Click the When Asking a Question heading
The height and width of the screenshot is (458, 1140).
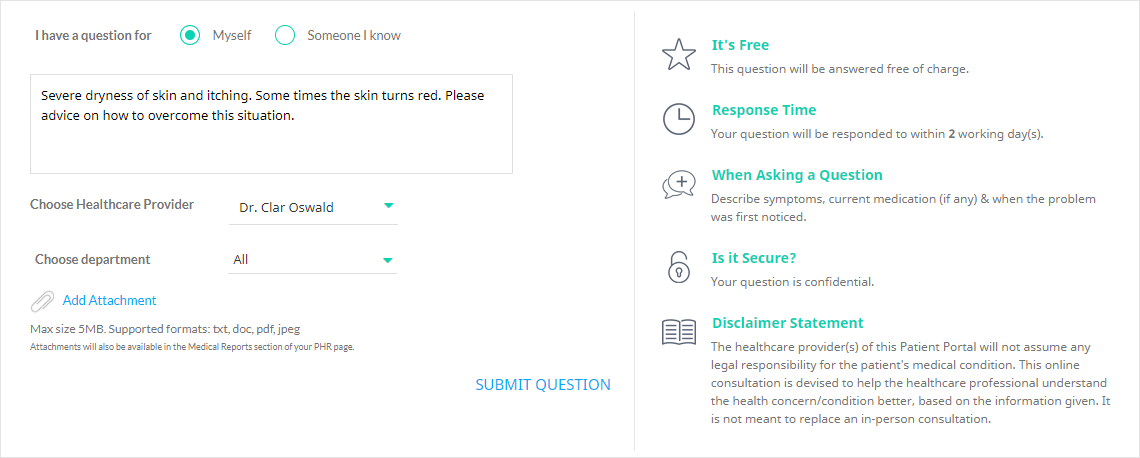(x=797, y=175)
